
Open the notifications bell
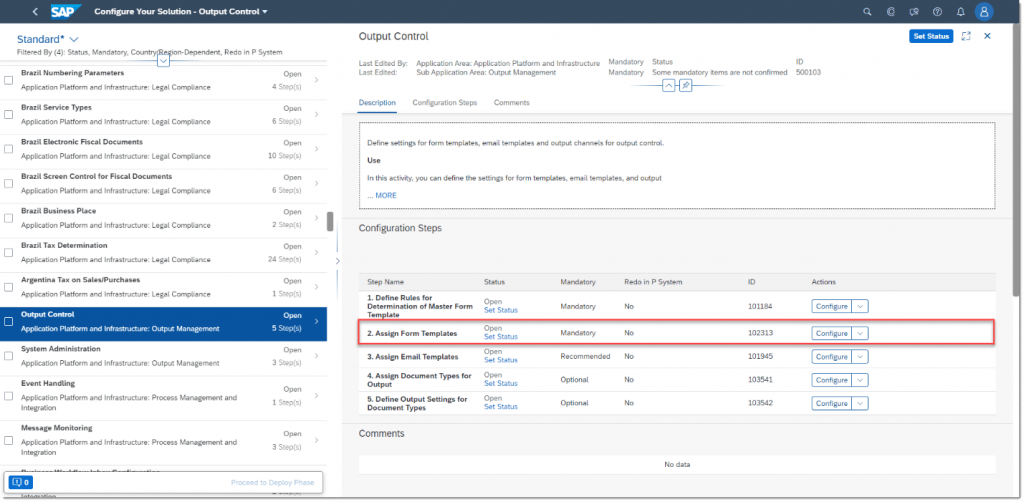[x=961, y=12]
